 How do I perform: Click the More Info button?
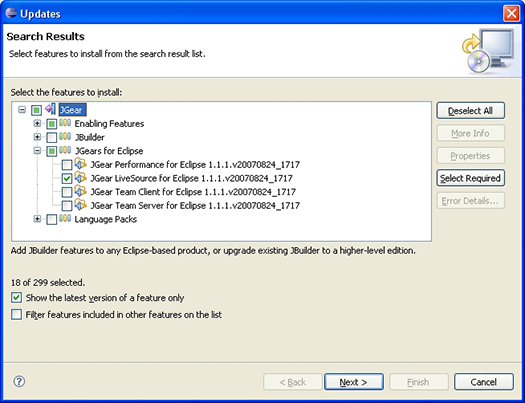[470, 133]
